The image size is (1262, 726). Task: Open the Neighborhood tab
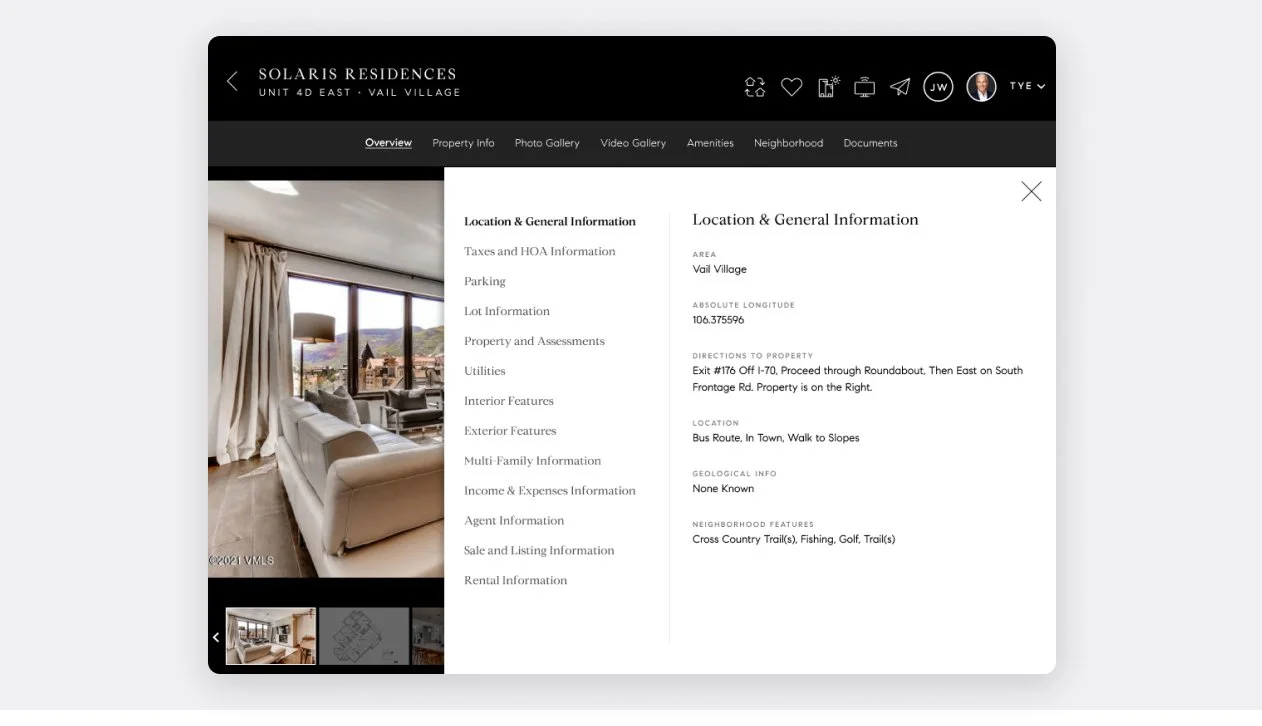(x=788, y=143)
